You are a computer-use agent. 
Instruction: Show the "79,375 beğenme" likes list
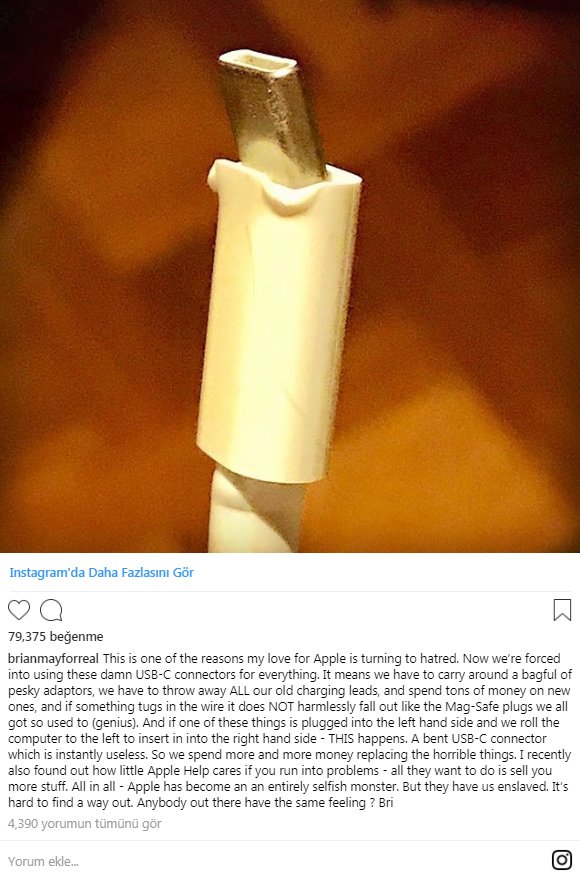point(56,636)
